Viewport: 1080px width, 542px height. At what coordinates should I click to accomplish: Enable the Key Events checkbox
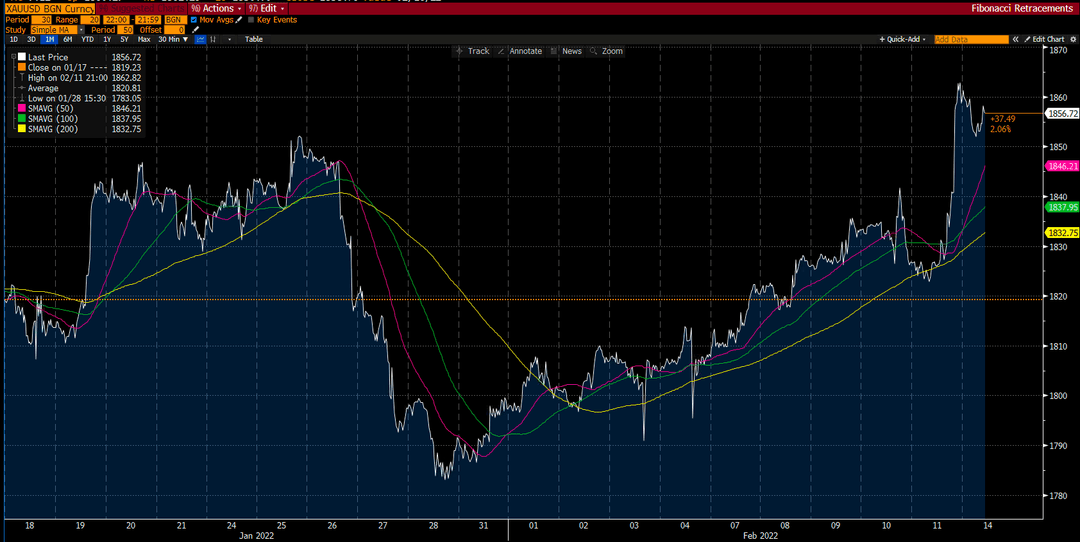pos(251,20)
